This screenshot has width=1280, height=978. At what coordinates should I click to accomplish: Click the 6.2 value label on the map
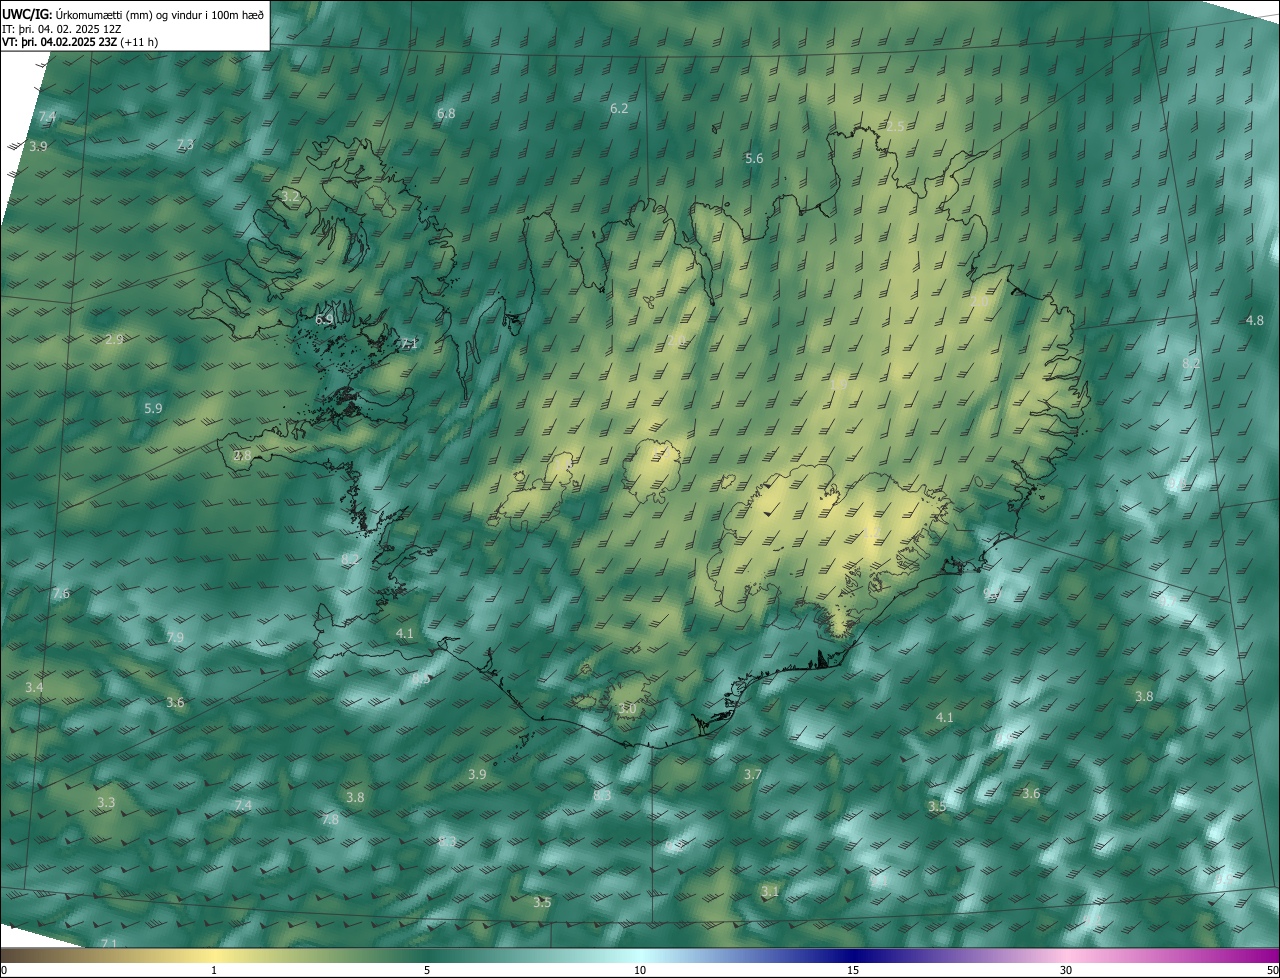[619, 108]
